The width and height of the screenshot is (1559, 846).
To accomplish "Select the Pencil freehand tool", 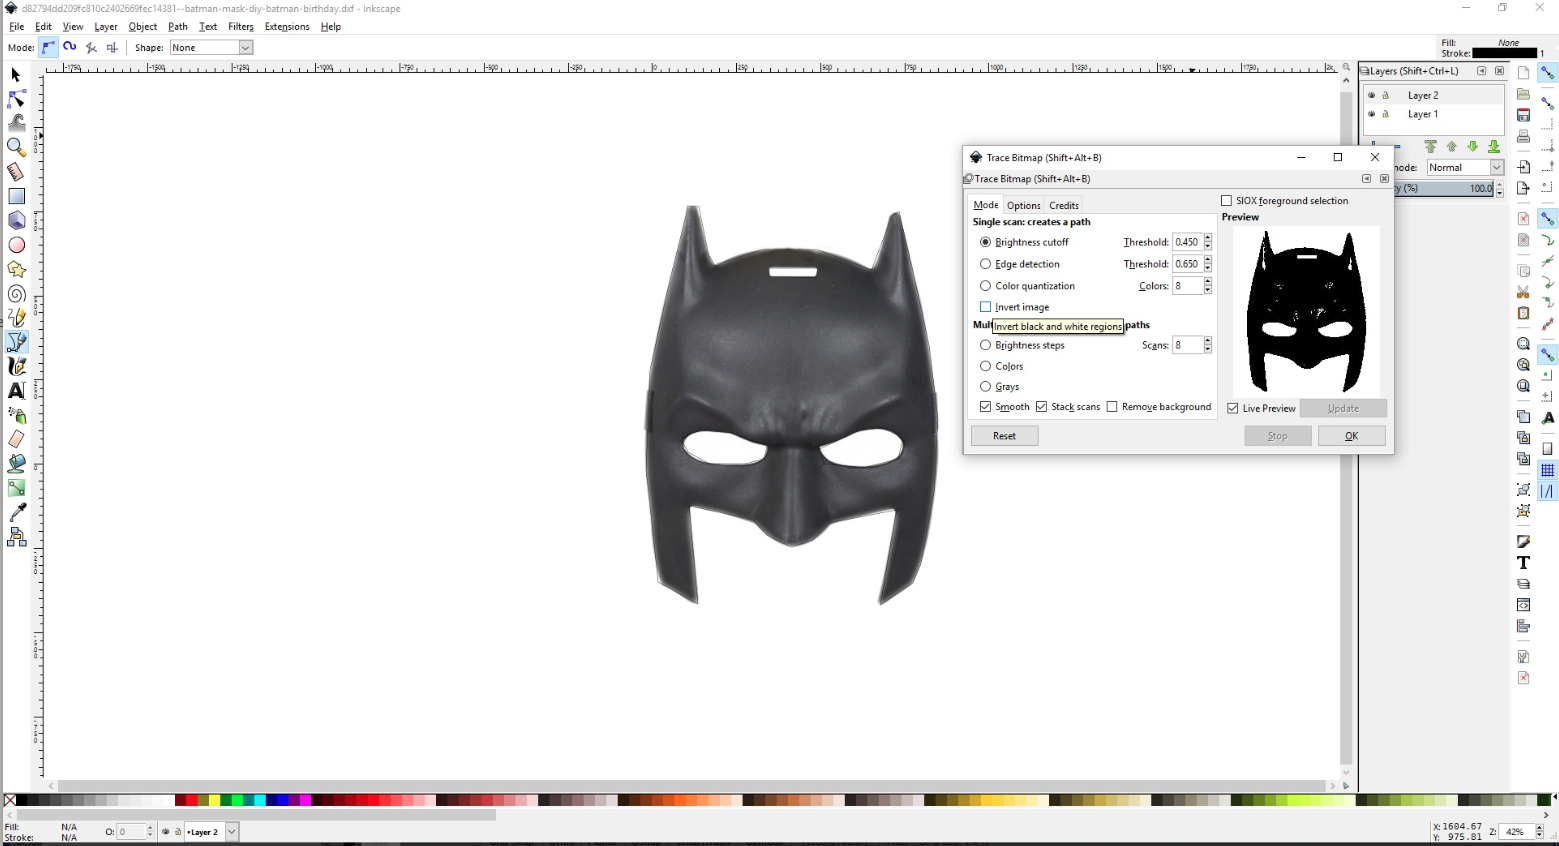I will [x=16, y=318].
